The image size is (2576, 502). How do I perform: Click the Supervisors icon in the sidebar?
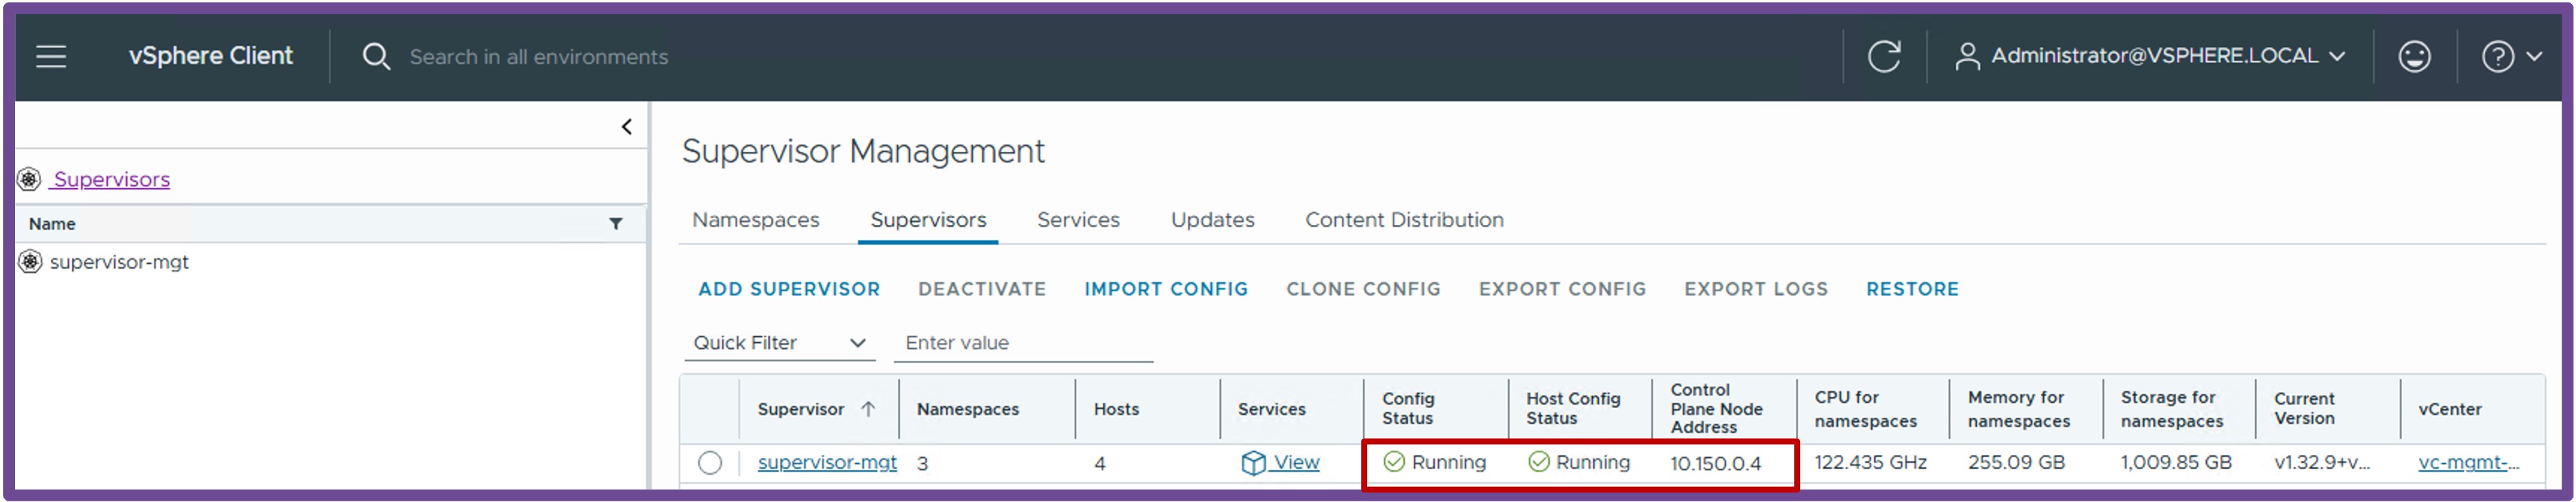29,179
